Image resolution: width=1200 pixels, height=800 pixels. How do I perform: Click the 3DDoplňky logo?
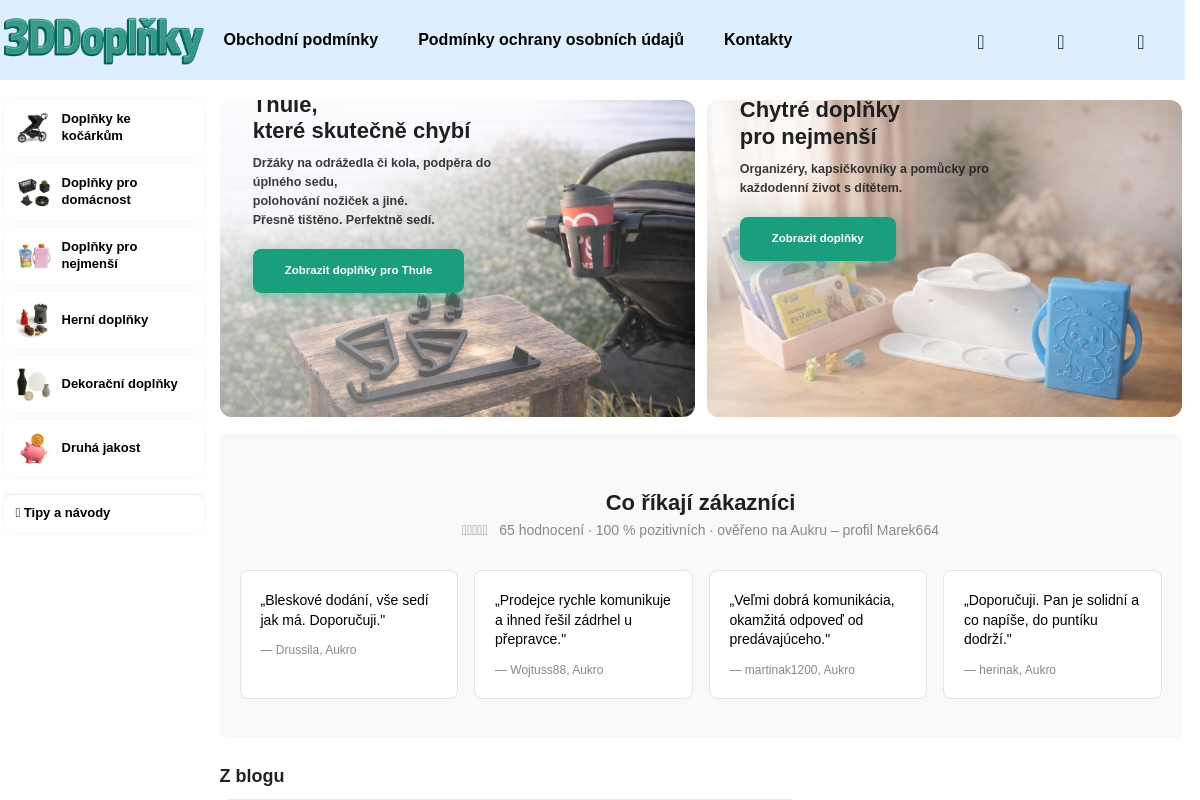(x=103, y=40)
